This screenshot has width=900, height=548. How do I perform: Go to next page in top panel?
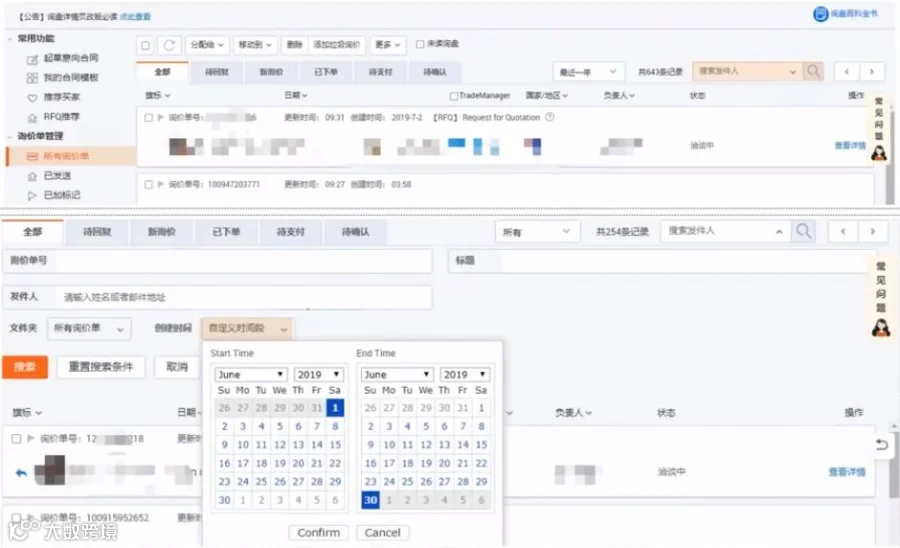coord(871,72)
